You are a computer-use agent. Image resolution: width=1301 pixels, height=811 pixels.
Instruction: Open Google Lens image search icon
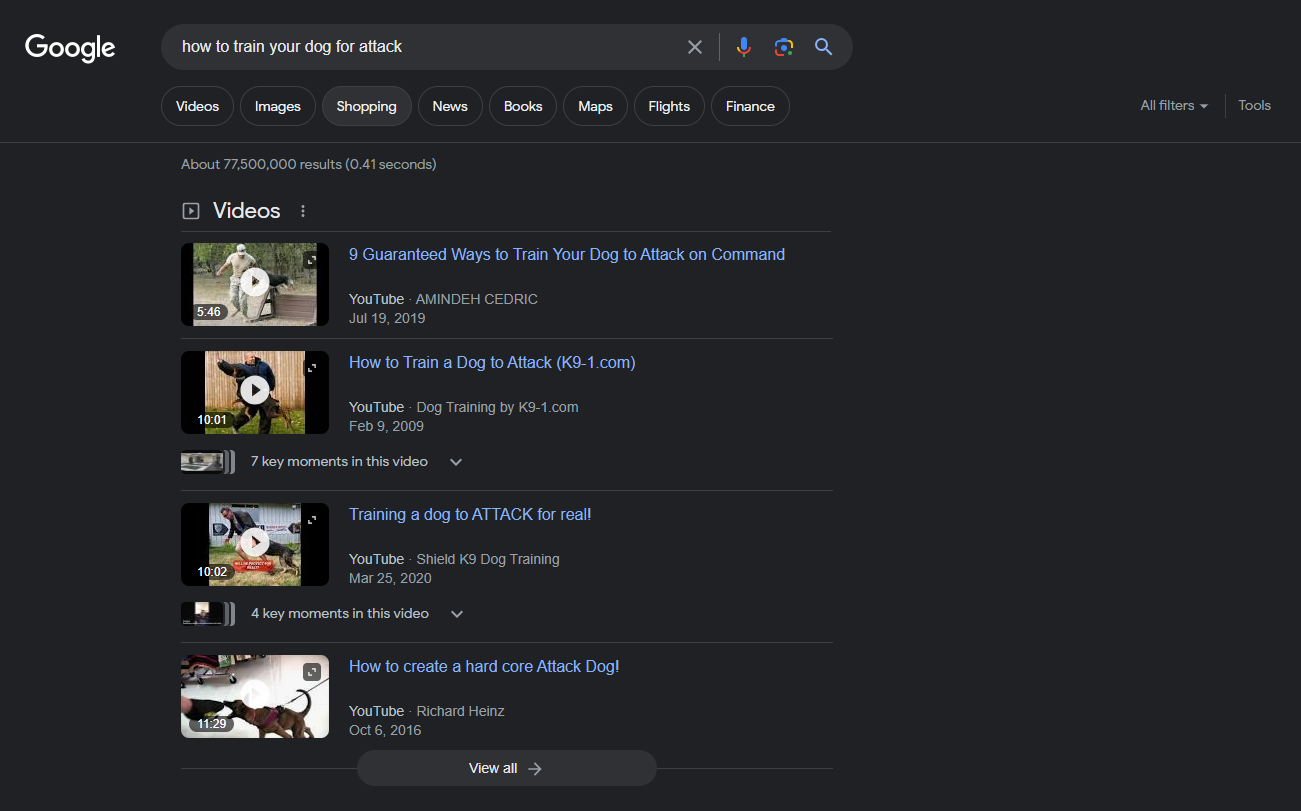(x=783, y=47)
